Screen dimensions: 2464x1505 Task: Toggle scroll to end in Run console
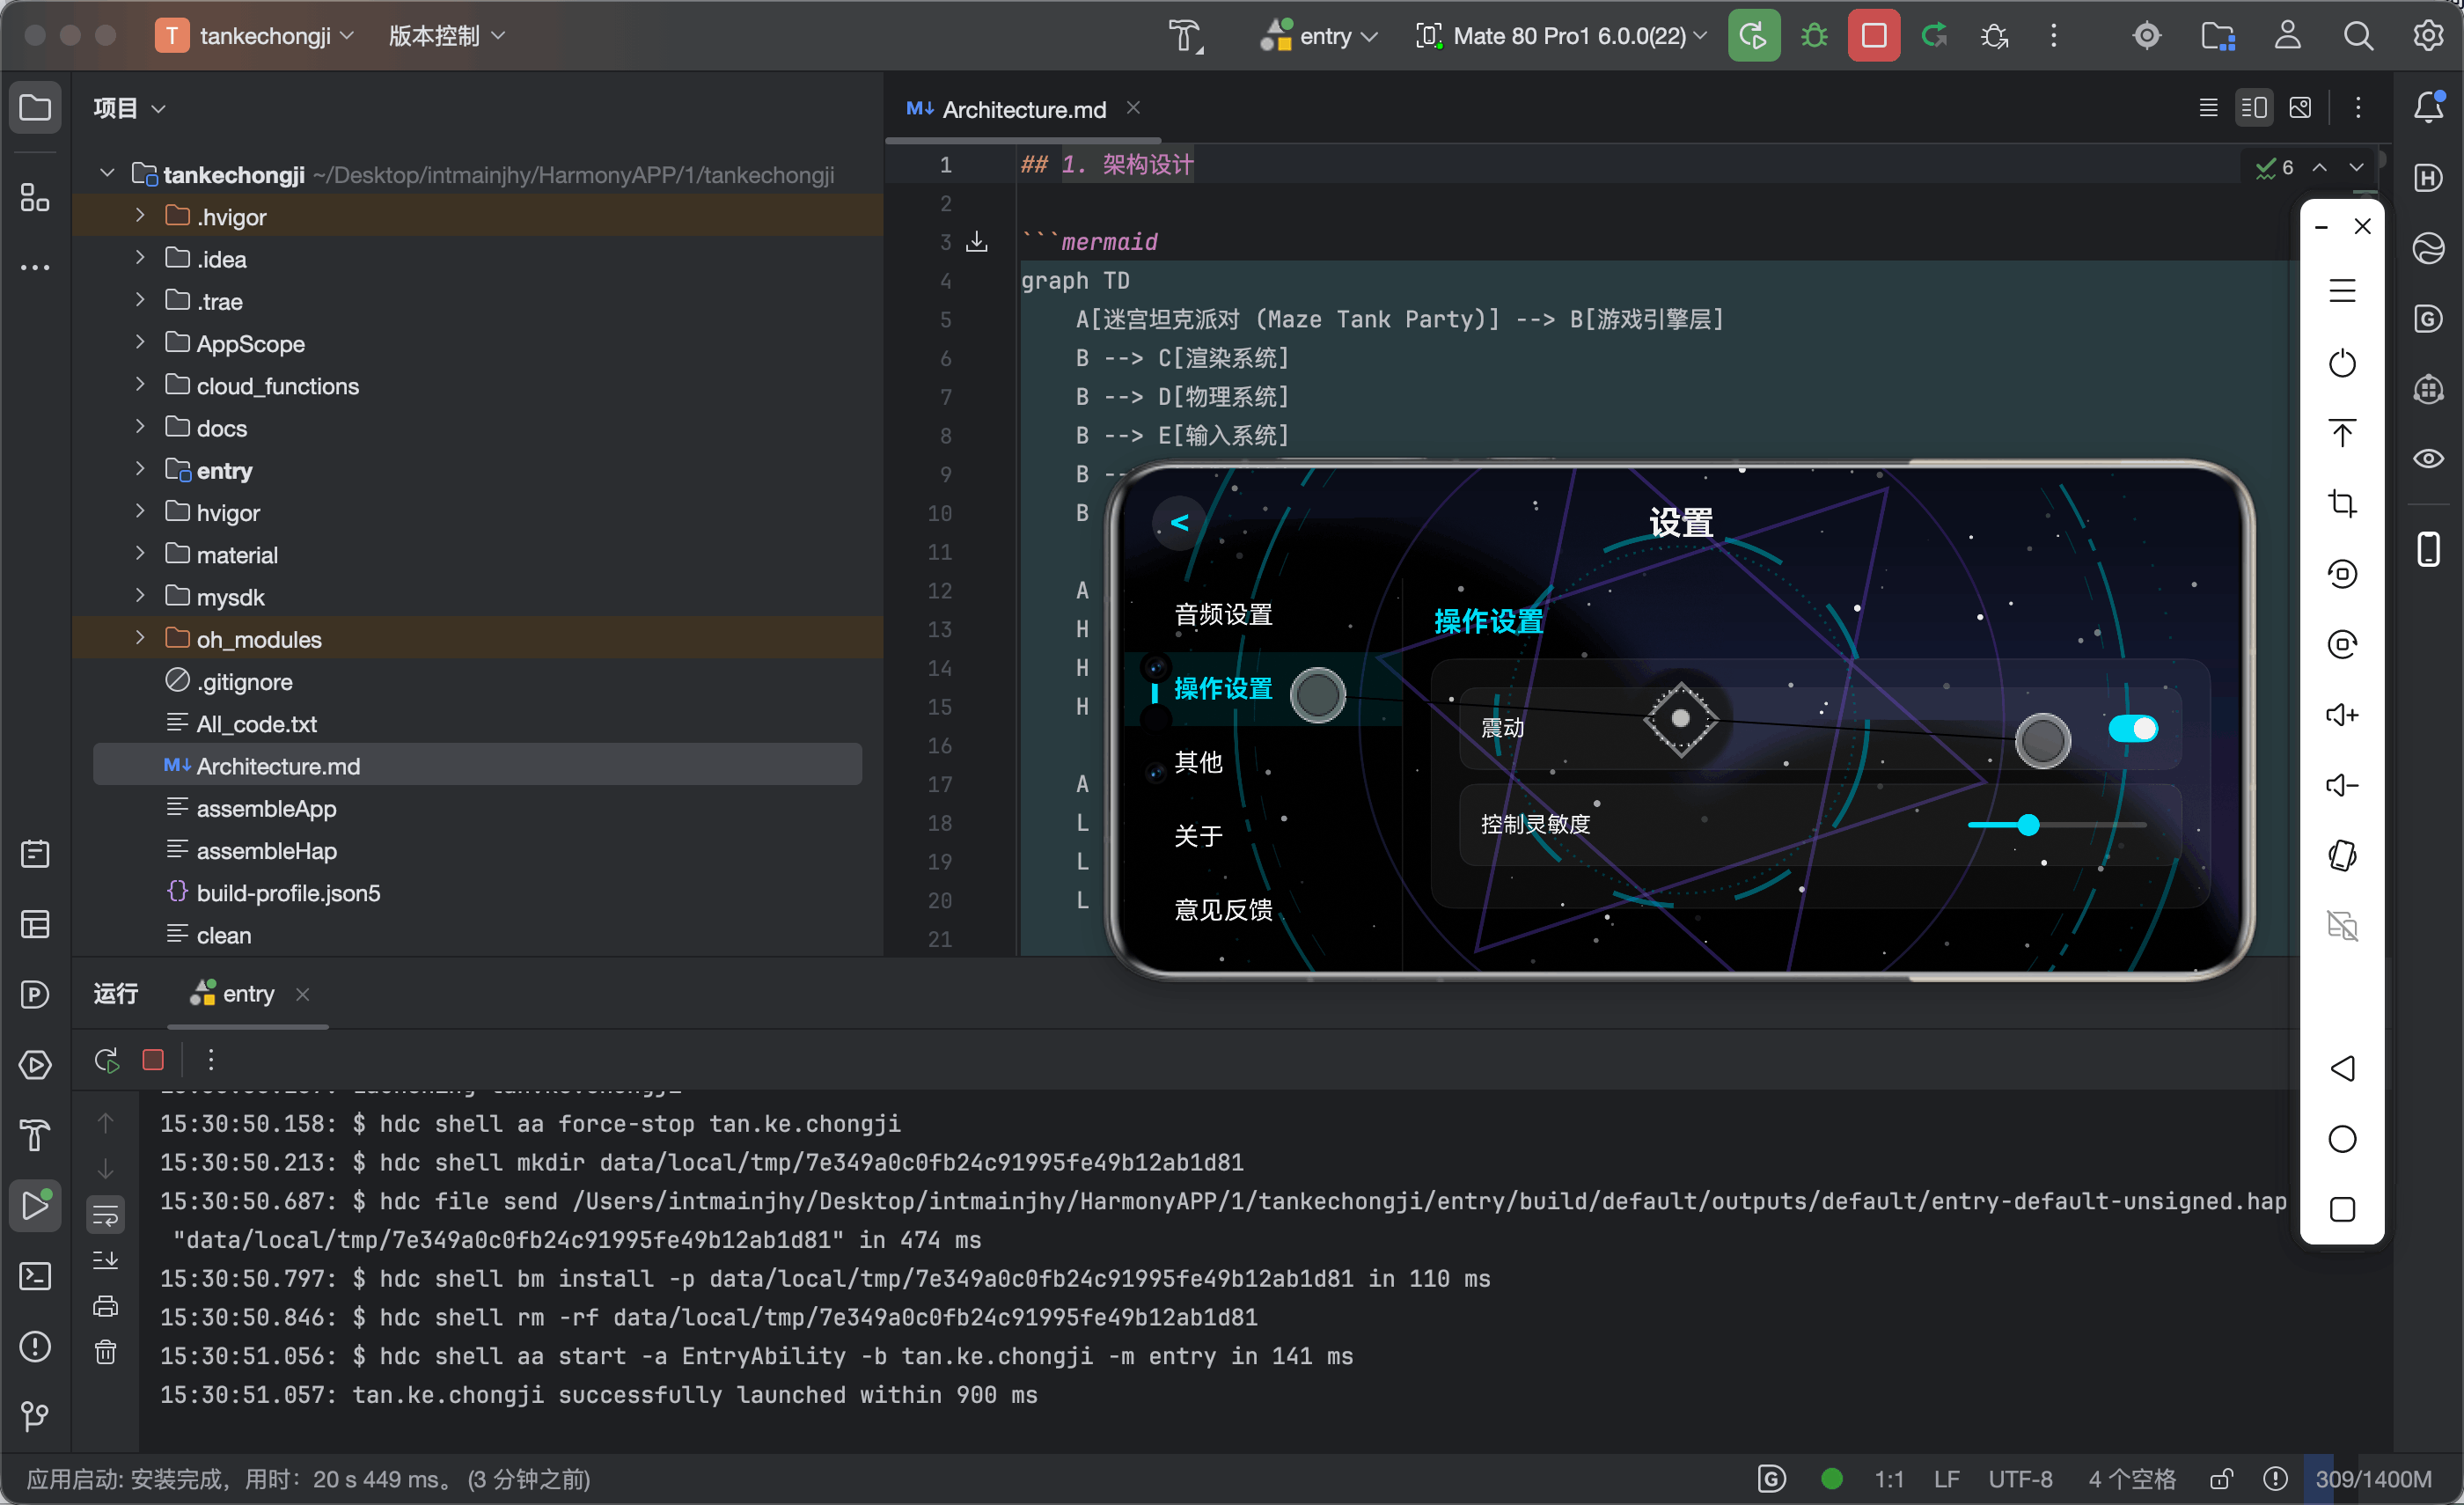(x=105, y=1260)
